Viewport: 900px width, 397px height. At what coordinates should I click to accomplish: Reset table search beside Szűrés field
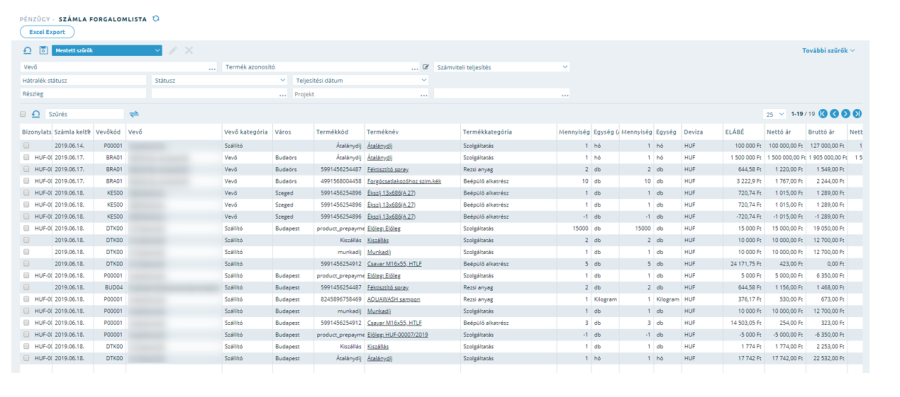pos(36,114)
